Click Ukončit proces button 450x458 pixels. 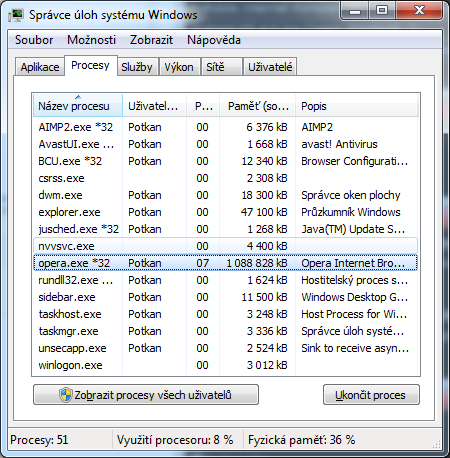[371, 395]
